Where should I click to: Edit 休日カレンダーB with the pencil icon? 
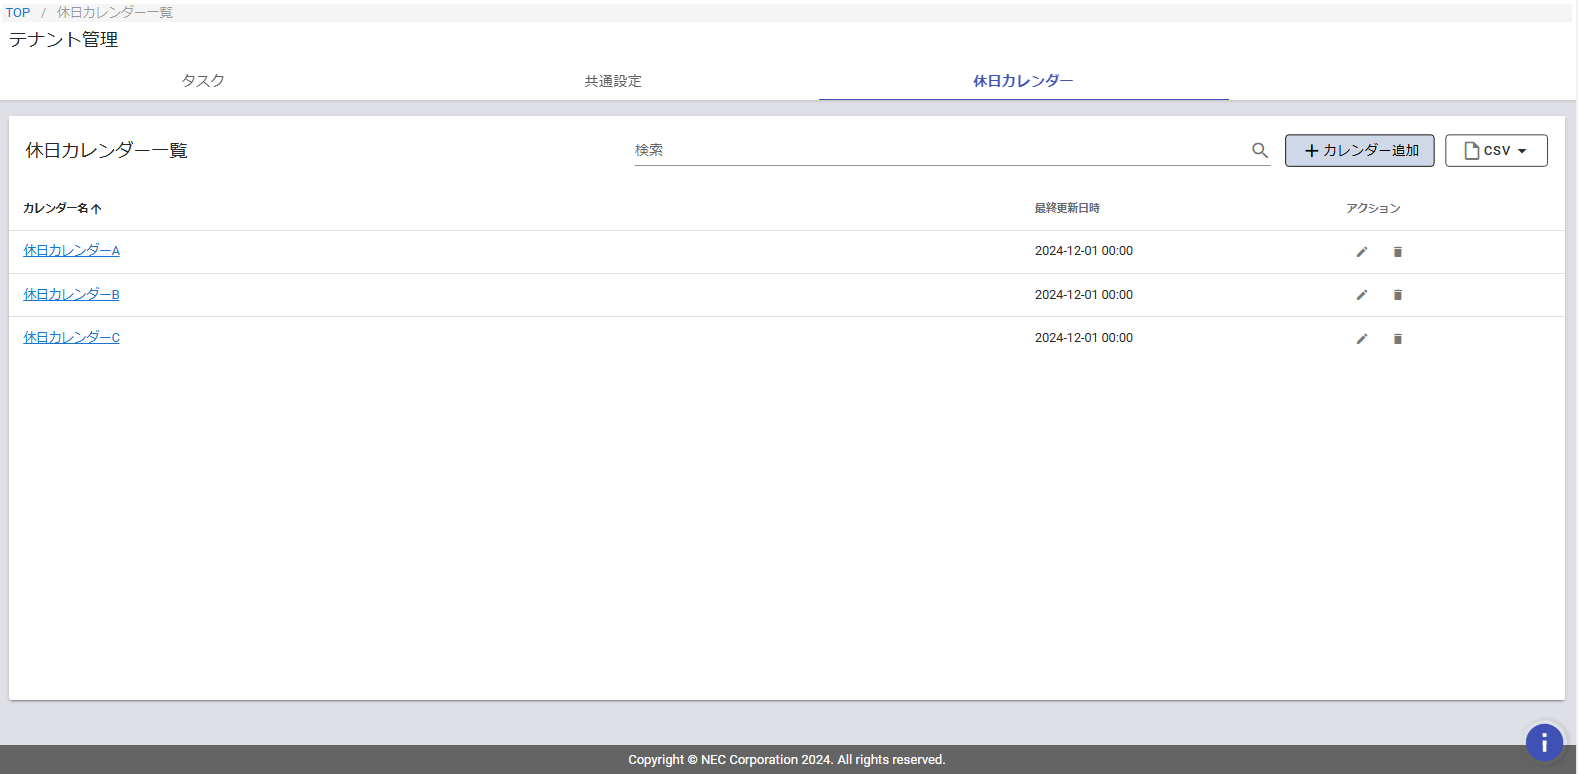click(1361, 295)
